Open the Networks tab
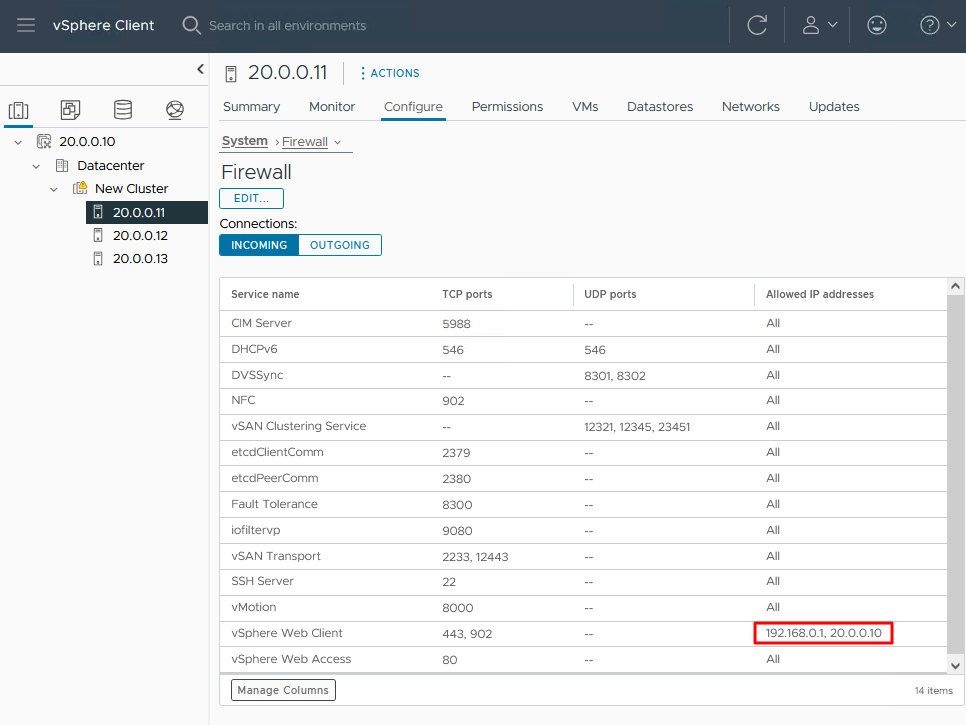 click(x=751, y=107)
